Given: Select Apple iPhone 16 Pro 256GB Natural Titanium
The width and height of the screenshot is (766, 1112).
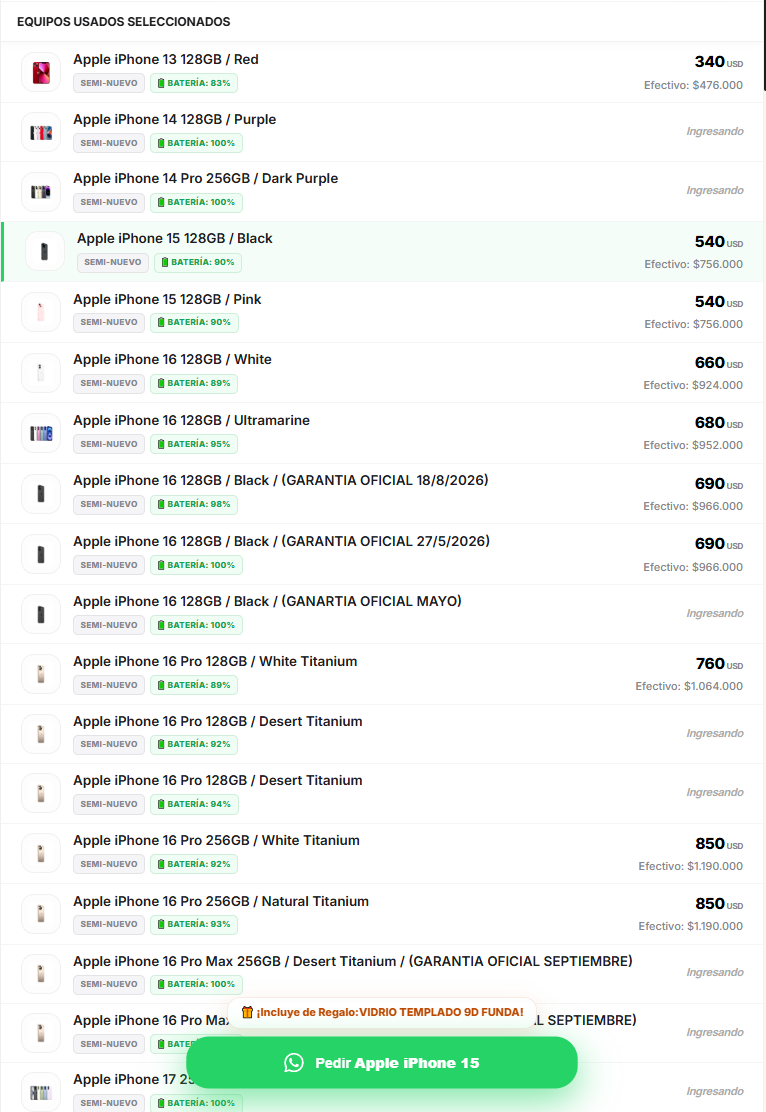Looking at the screenshot, I should tap(383, 914).
